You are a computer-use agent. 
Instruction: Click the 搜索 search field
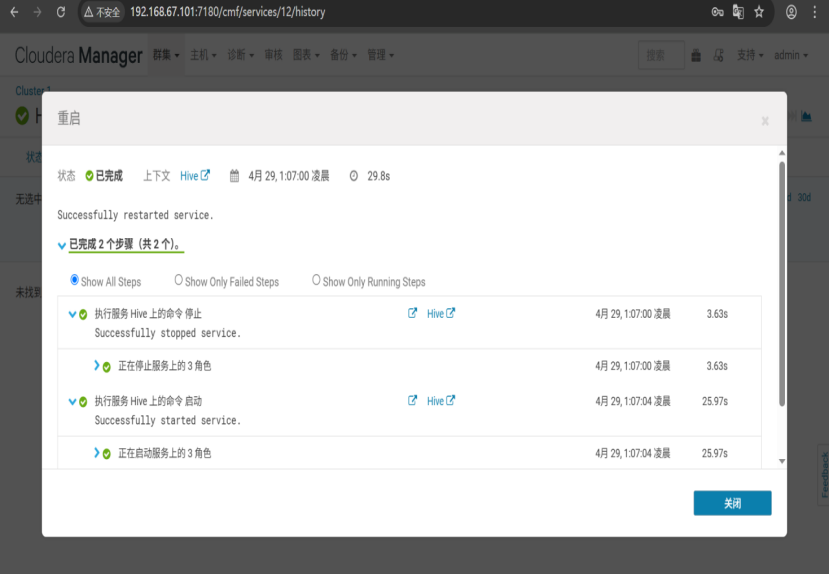click(x=661, y=55)
